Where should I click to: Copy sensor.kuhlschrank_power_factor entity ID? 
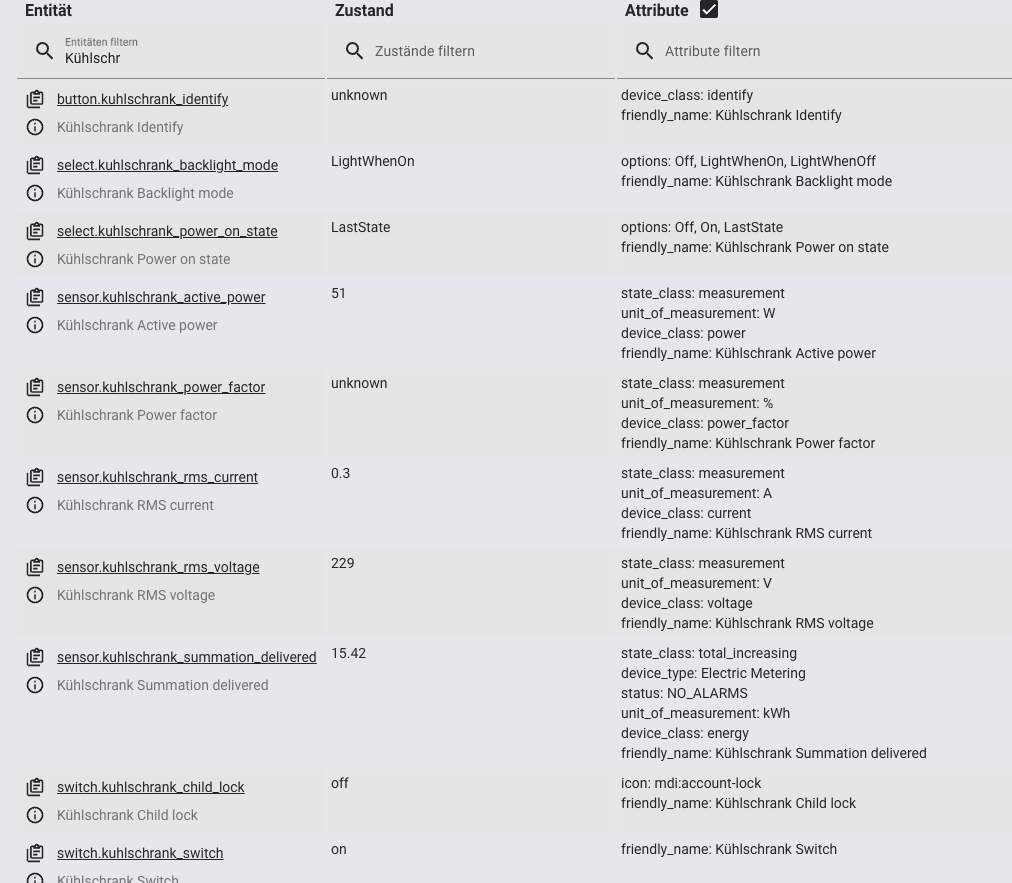[35, 387]
